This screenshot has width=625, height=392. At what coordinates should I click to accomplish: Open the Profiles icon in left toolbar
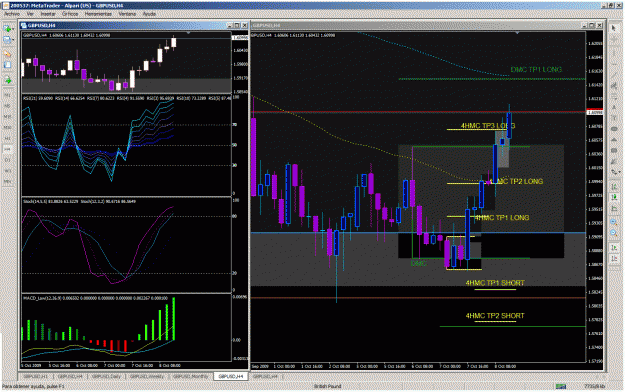7,40
